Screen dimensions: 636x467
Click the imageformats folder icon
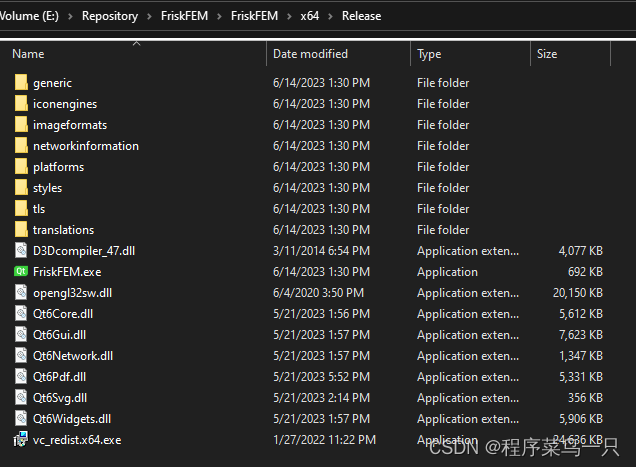[21, 125]
